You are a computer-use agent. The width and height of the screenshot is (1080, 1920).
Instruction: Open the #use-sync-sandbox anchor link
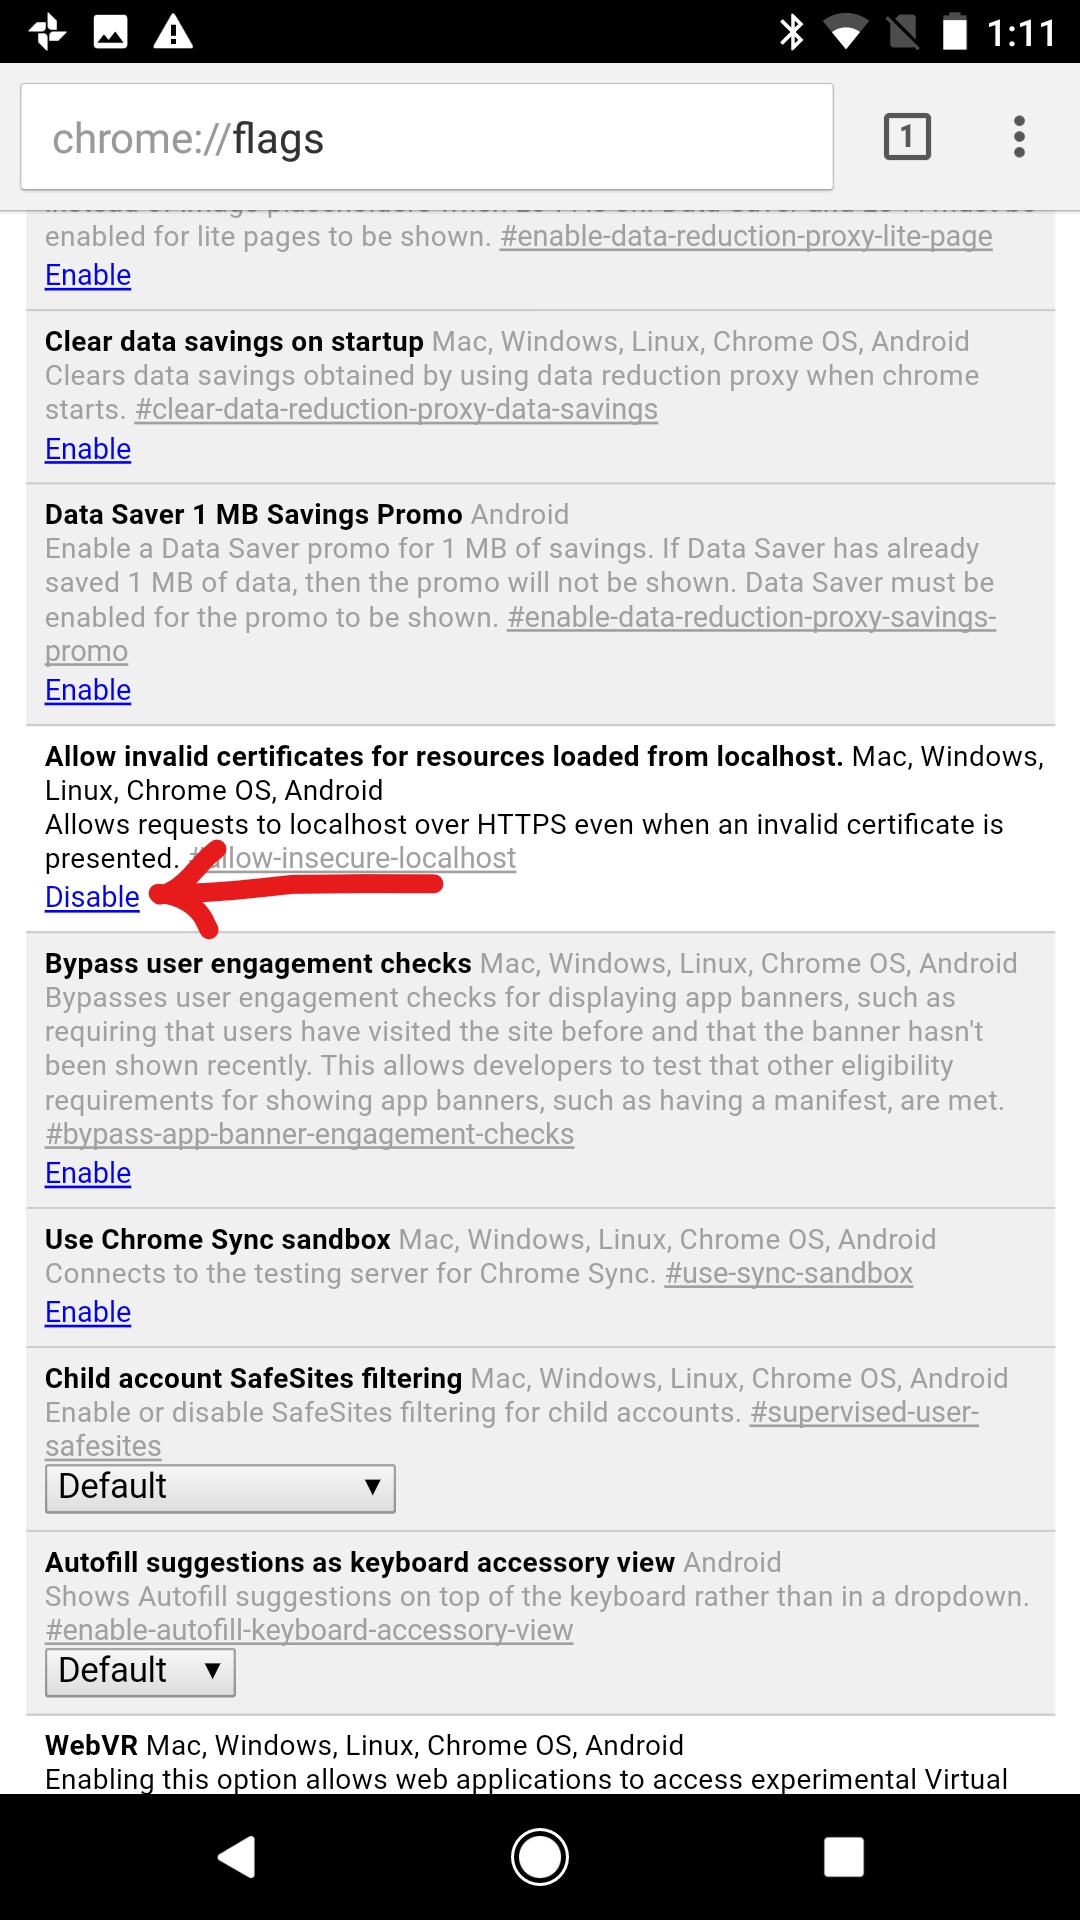[x=789, y=1273]
